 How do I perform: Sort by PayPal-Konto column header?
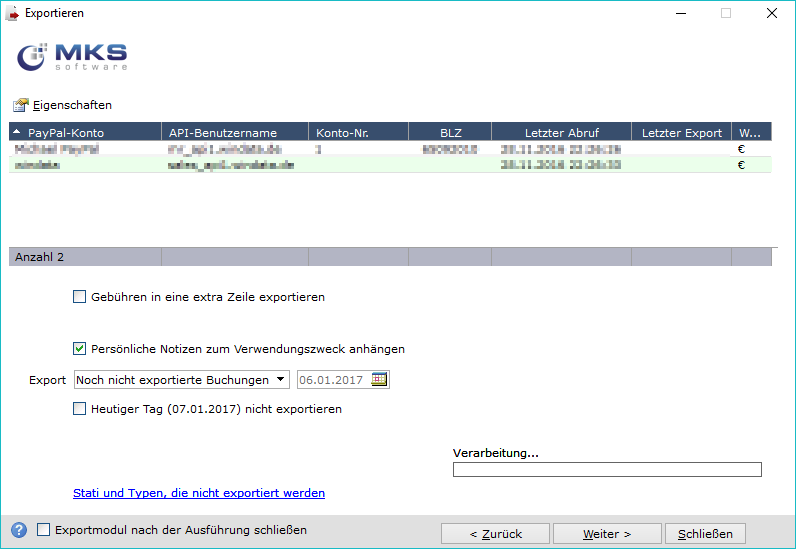click(x=85, y=132)
